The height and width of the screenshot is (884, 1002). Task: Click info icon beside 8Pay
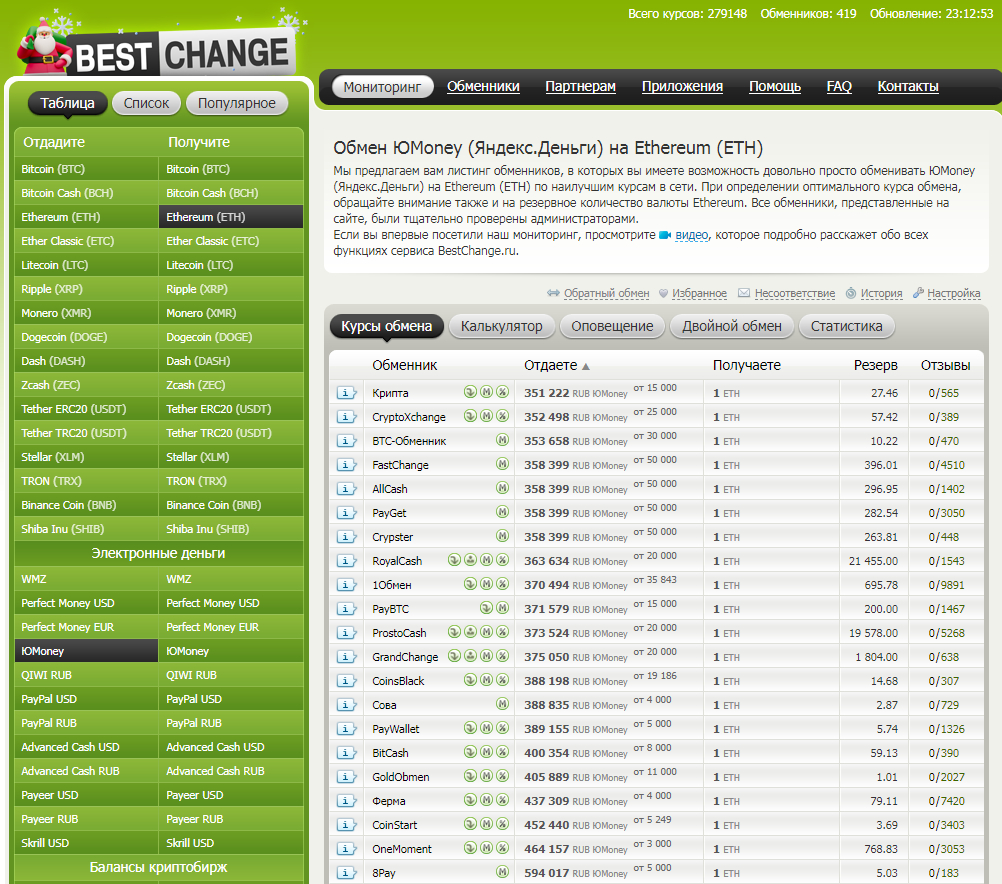[346, 872]
